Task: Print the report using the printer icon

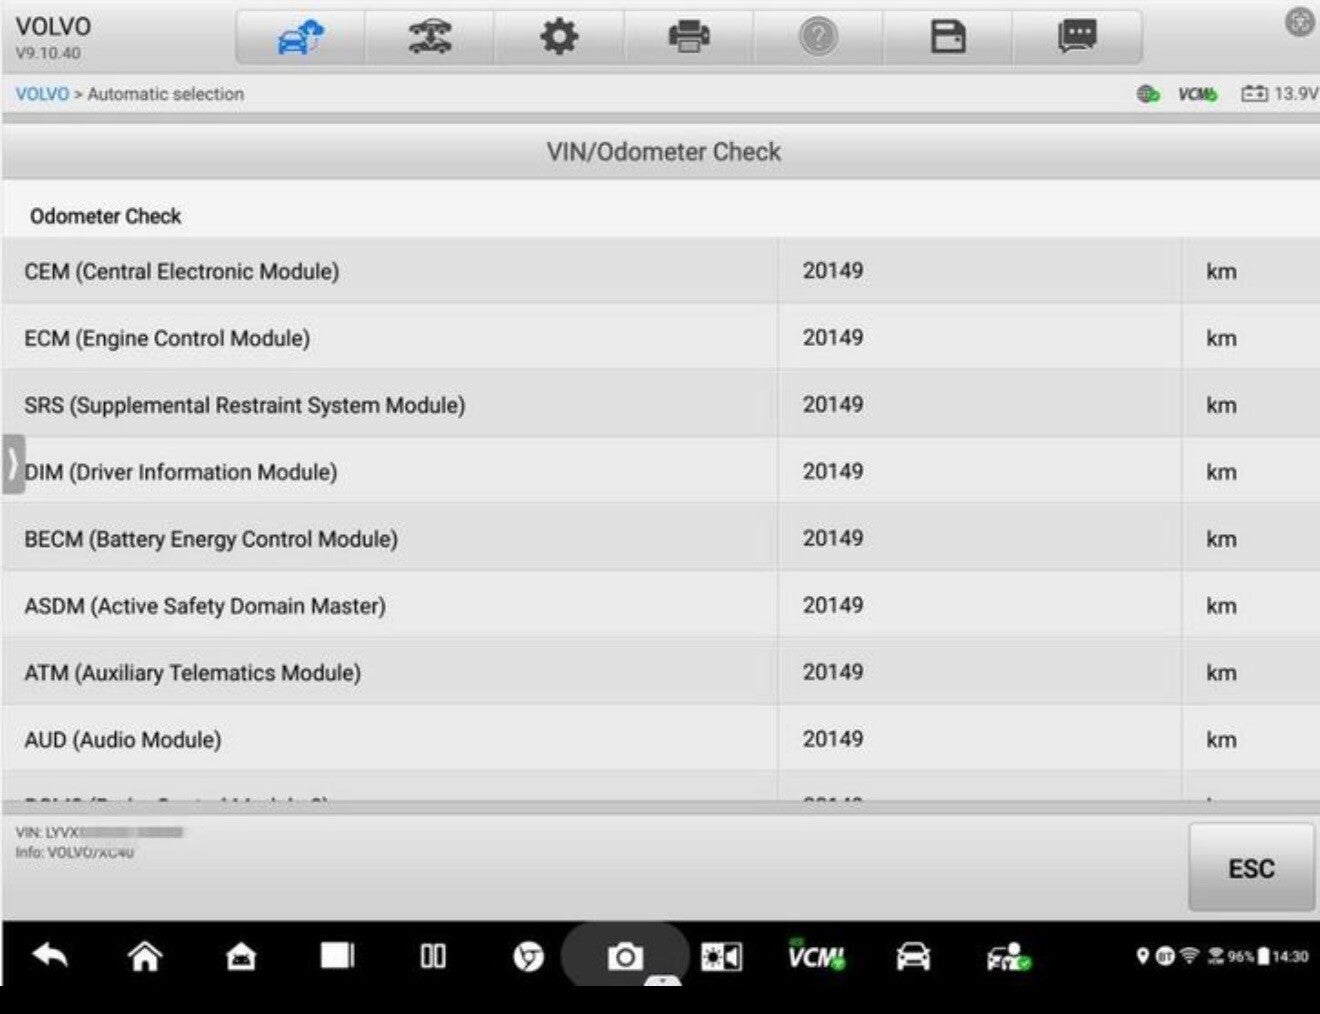Action: click(x=688, y=38)
